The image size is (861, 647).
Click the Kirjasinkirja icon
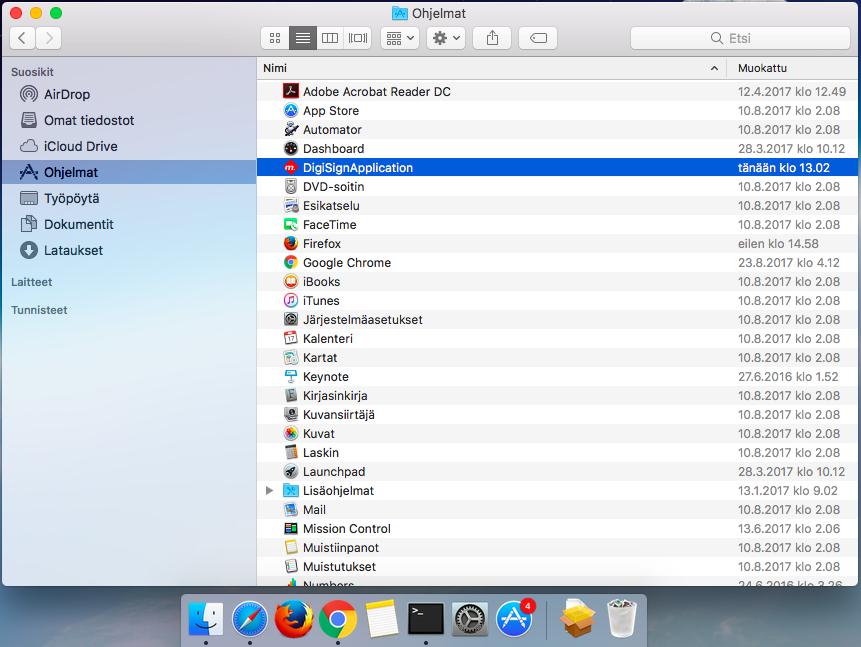pos(290,395)
